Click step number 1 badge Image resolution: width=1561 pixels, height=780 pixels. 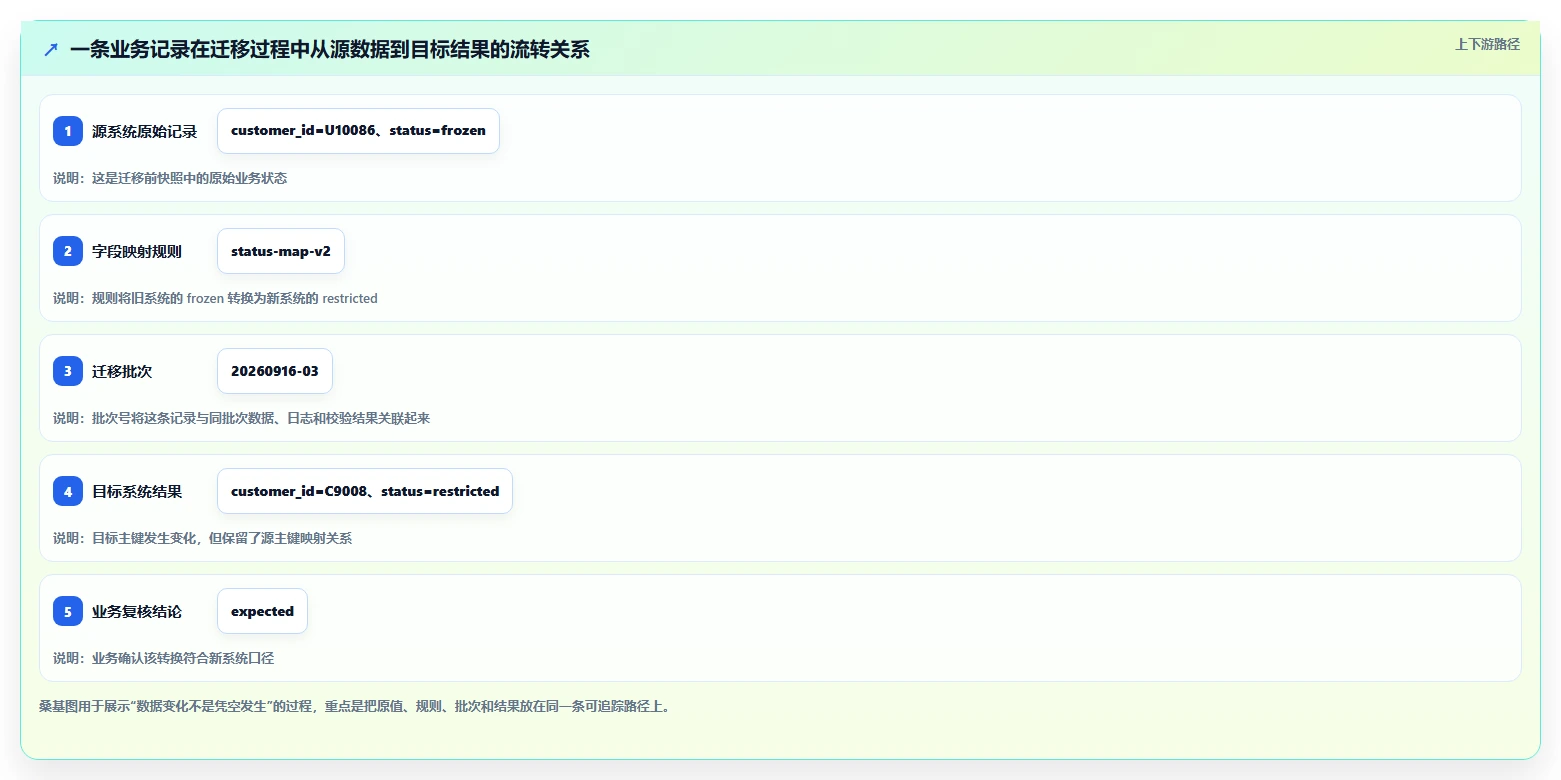pos(68,131)
